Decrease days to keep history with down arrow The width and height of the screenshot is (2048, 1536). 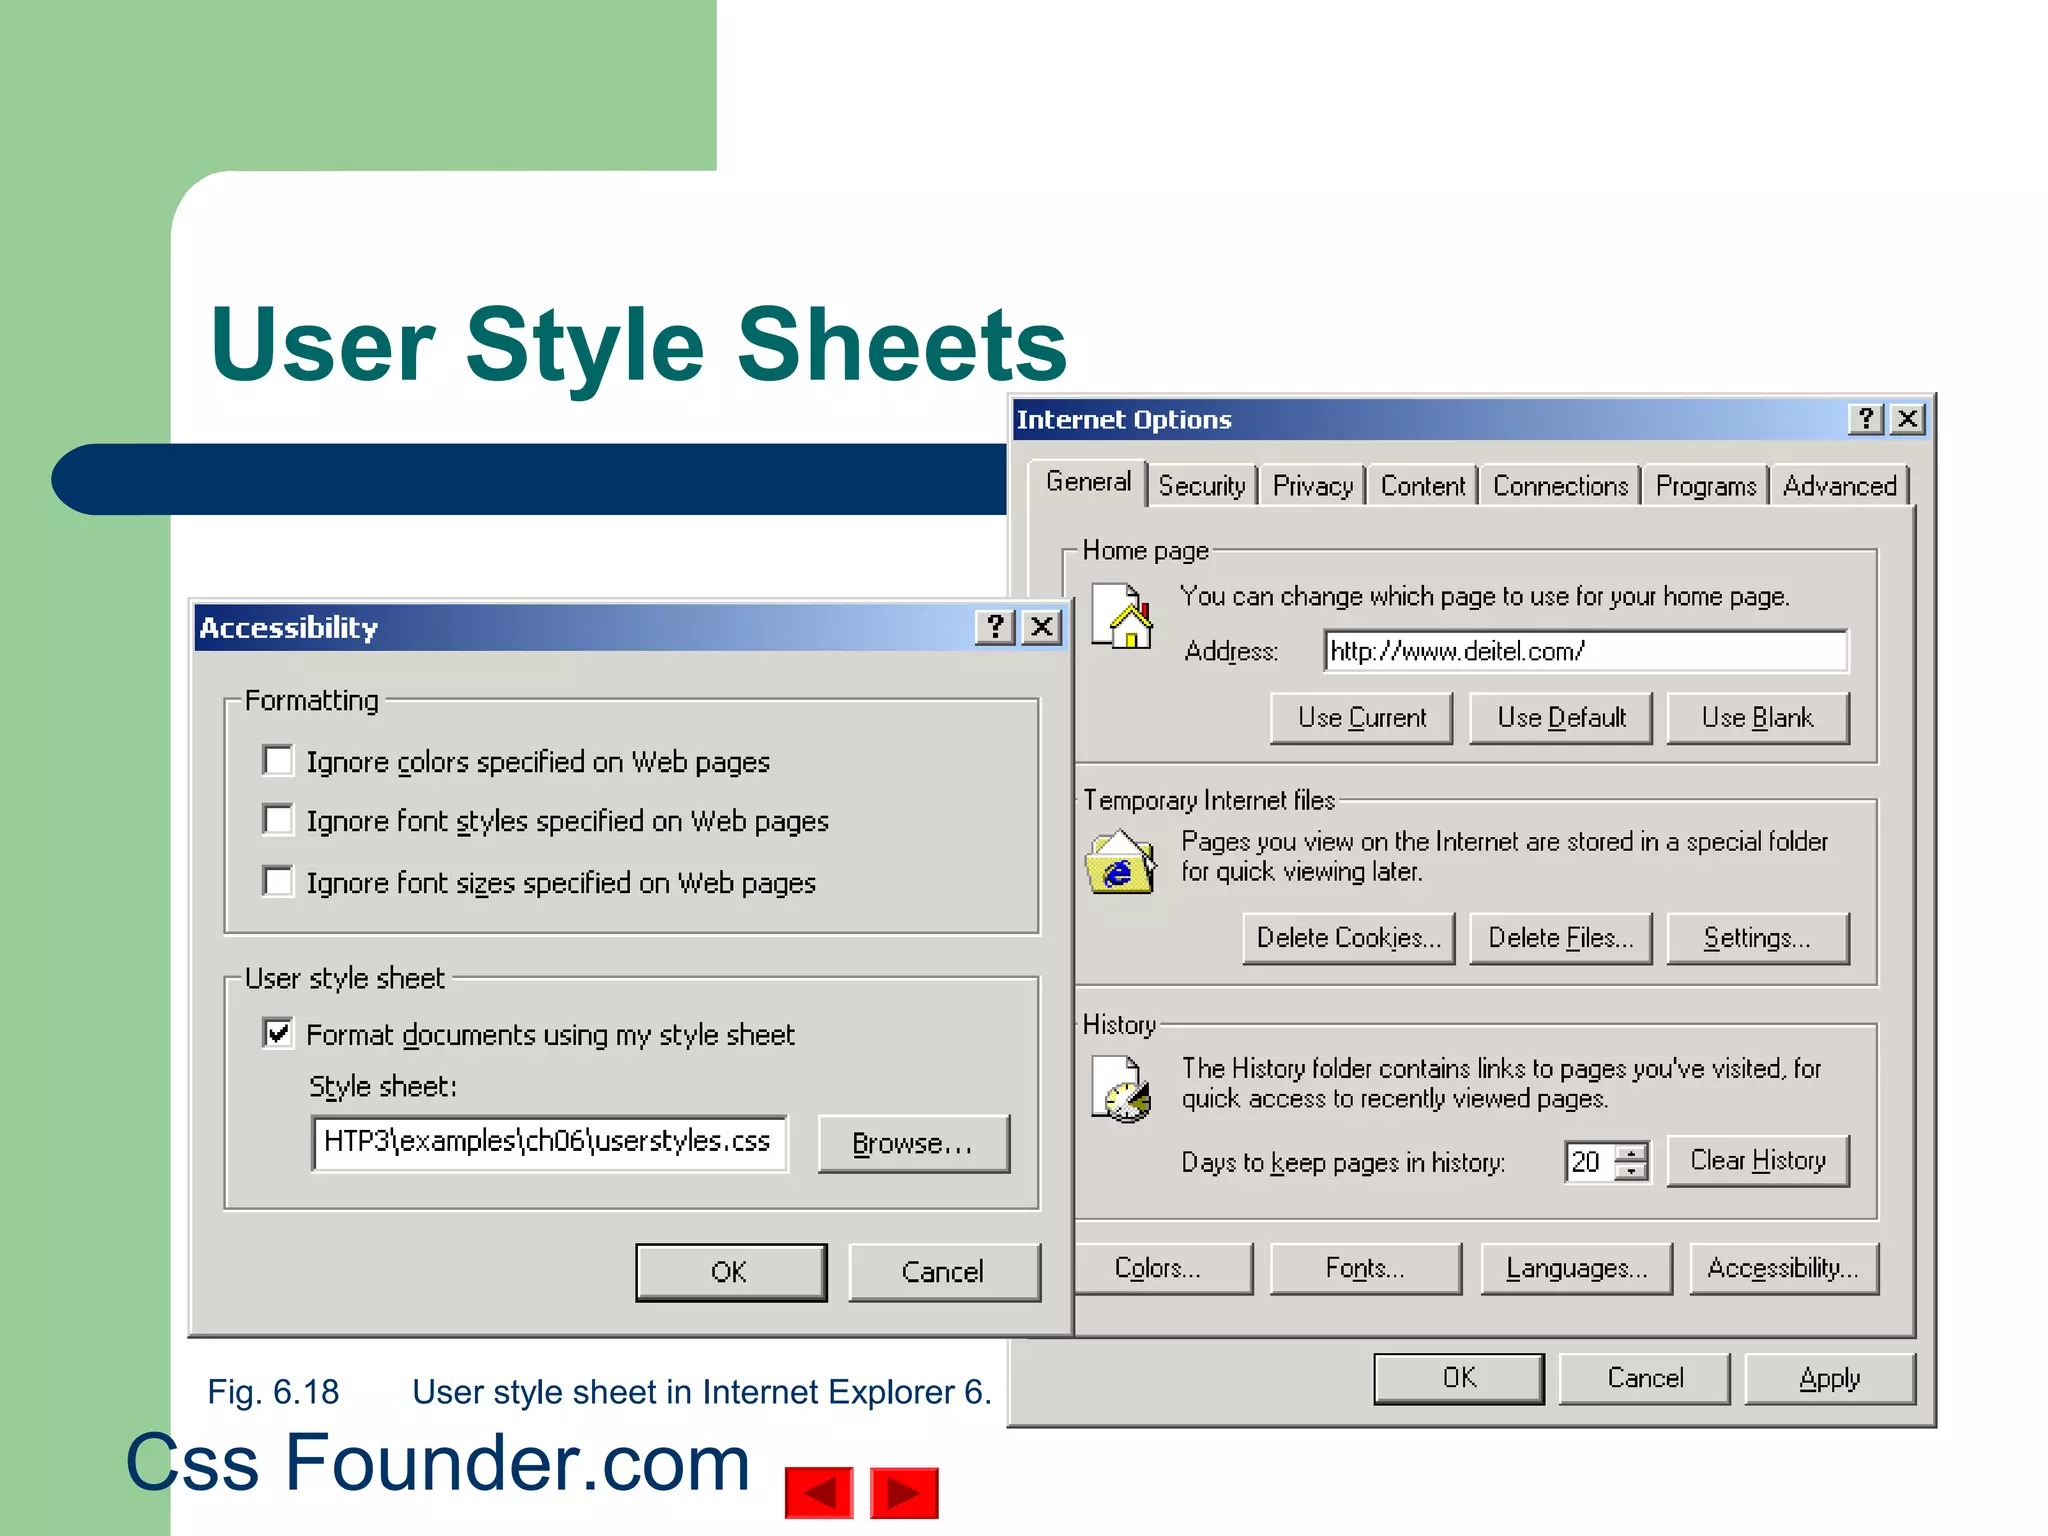coord(1631,1171)
